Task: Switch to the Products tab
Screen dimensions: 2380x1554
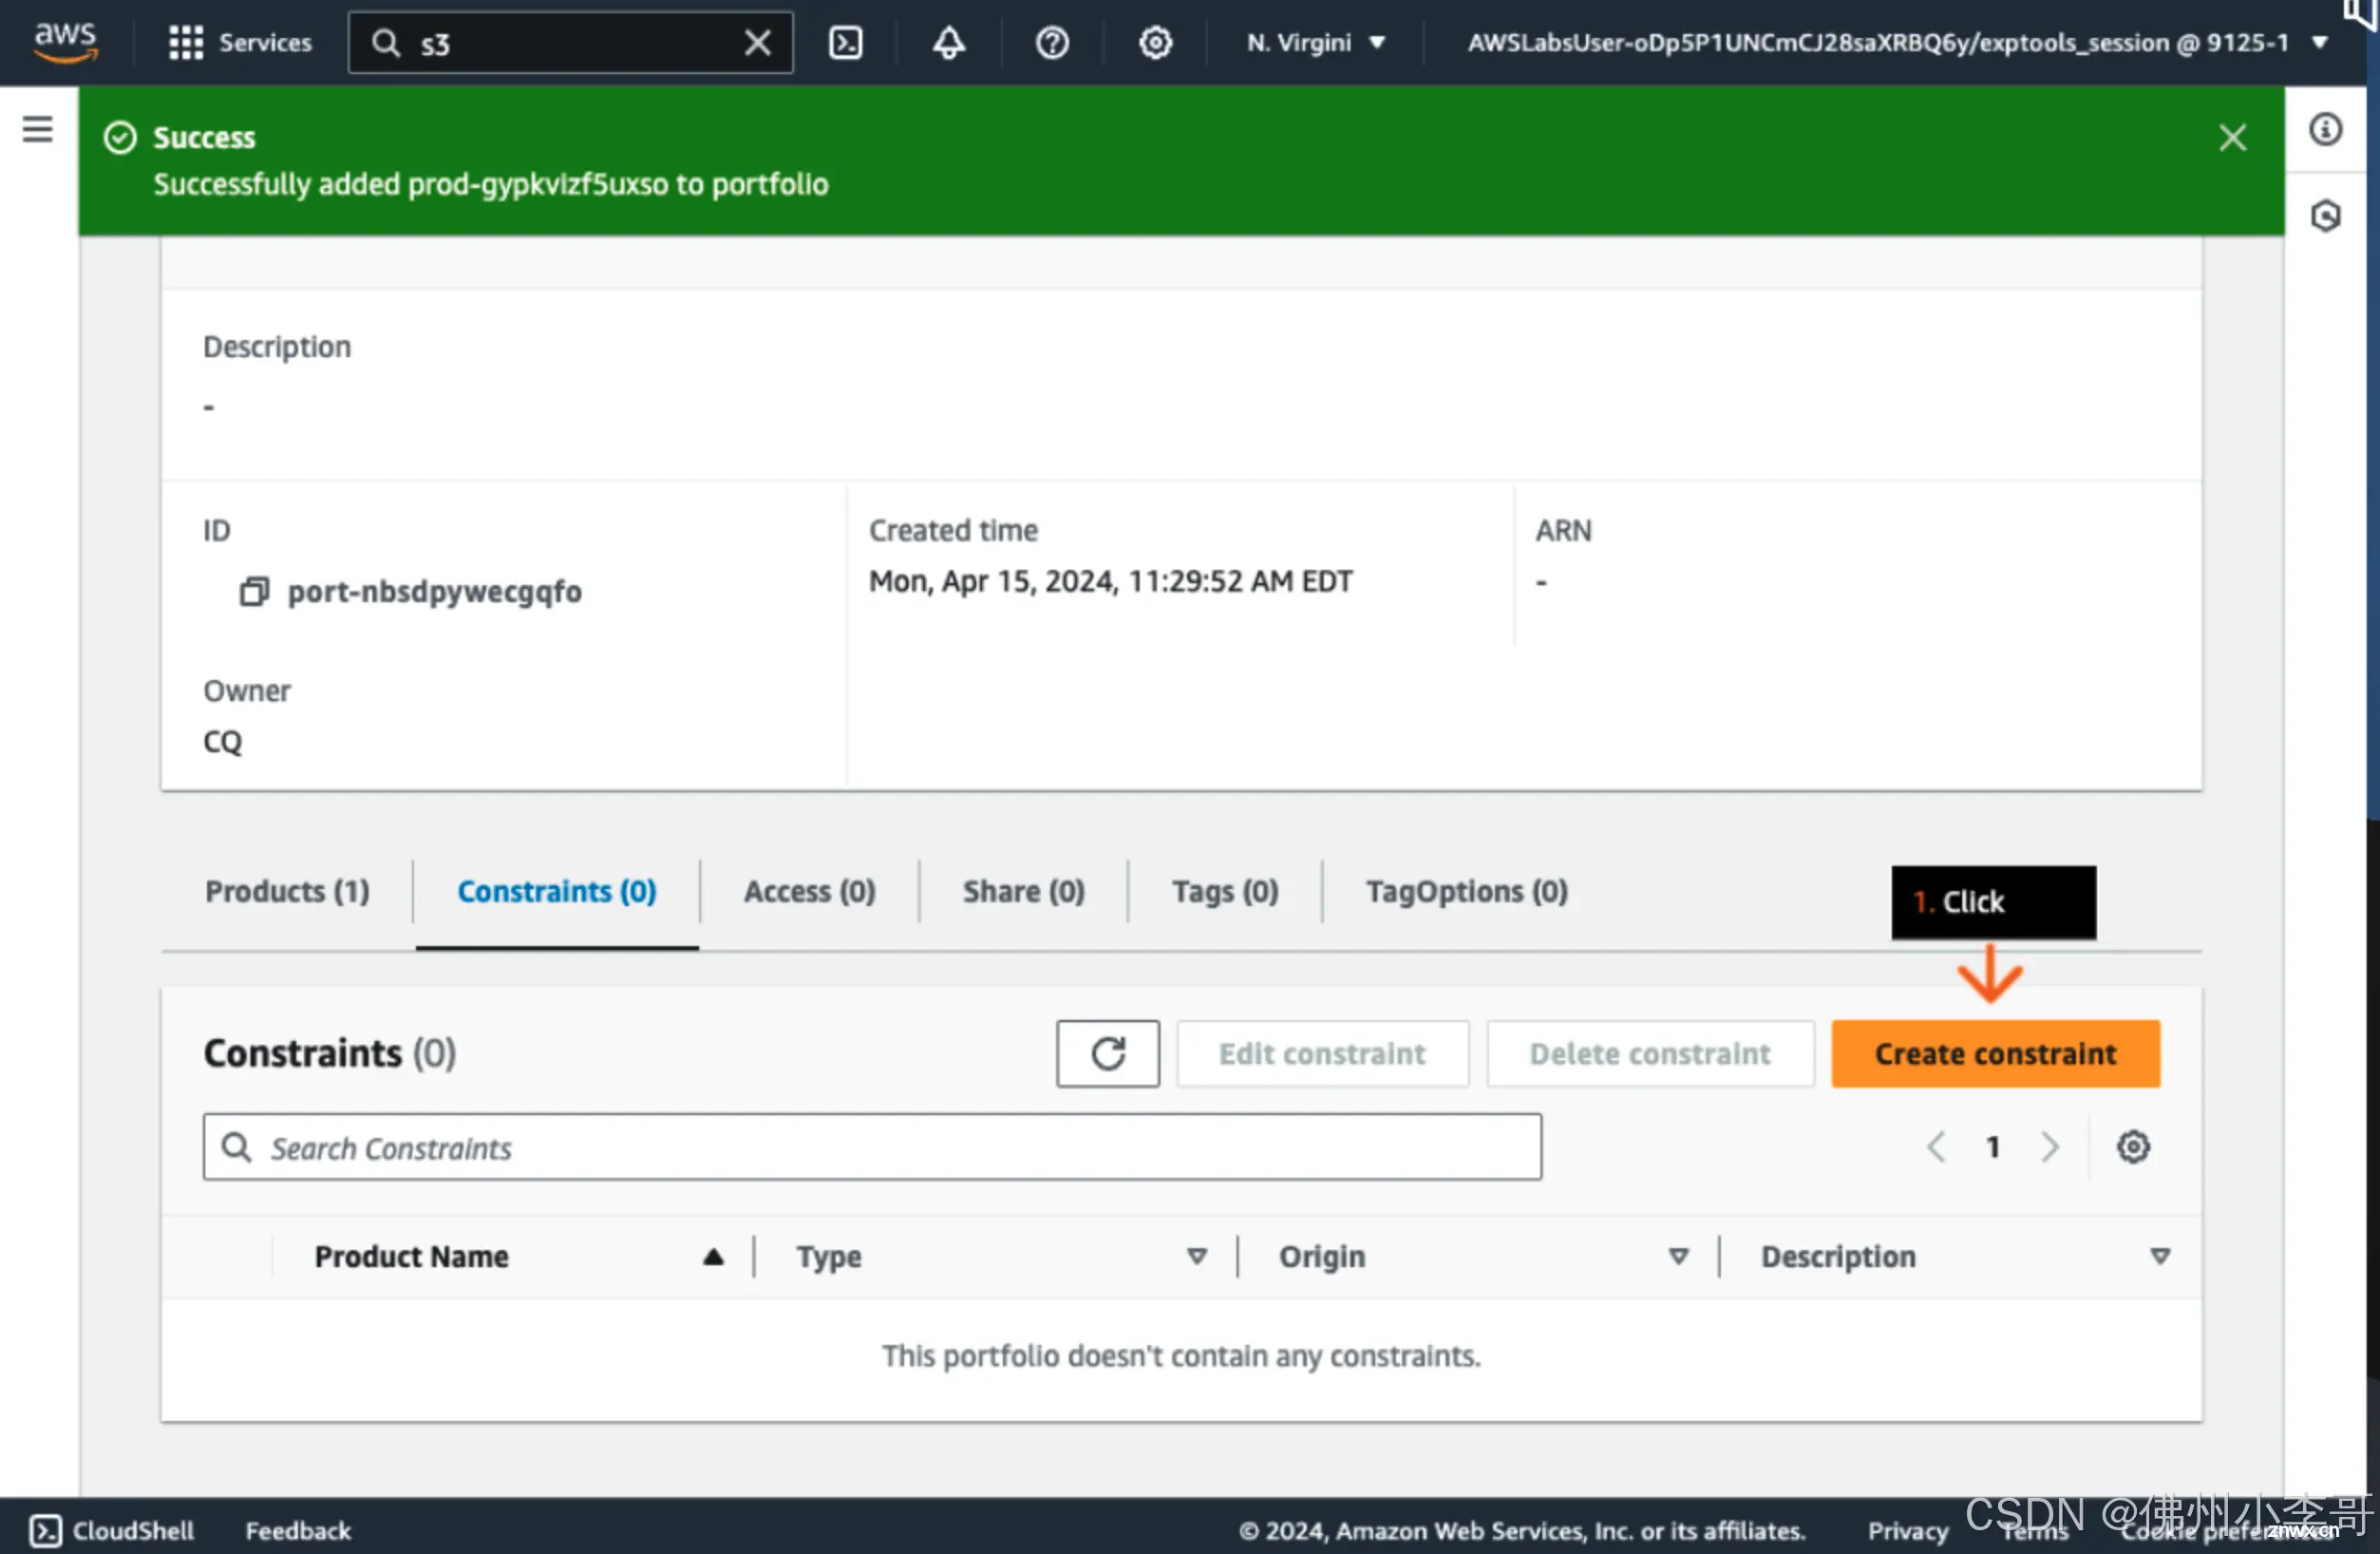Action: [286, 892]
